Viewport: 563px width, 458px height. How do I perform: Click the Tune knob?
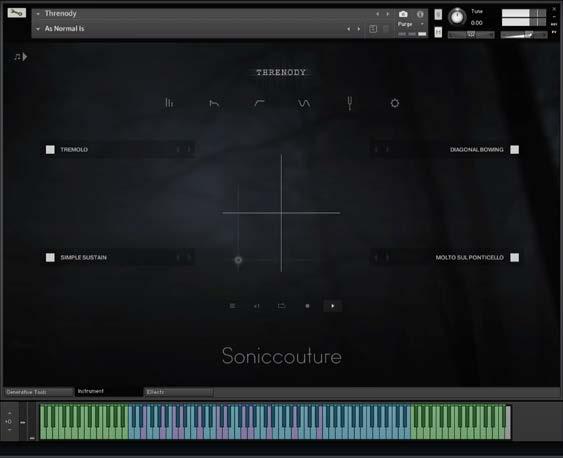(x=457, y=17)
